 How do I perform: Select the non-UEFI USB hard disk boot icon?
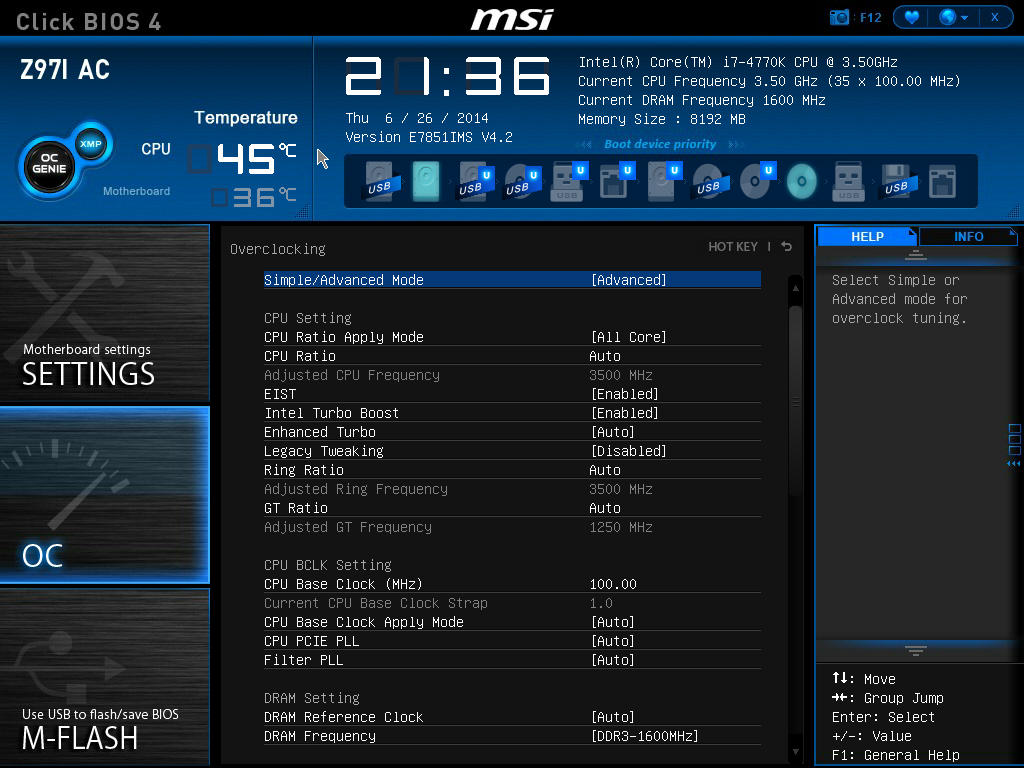[380, 182]
